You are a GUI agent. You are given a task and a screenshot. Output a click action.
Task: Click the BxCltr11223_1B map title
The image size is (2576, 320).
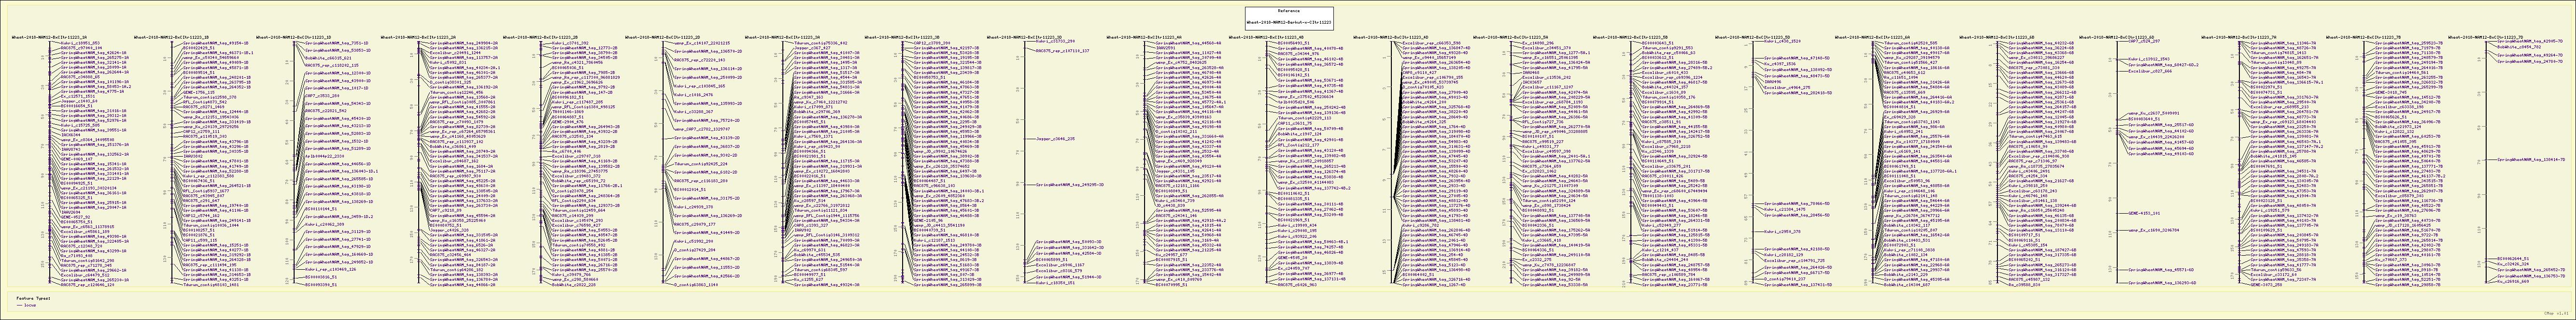tap(172, 37)
